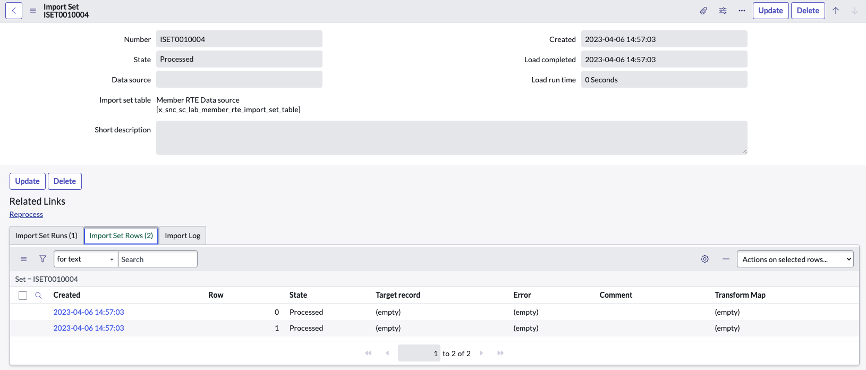Screen dimensions: 866x370
Task: Sort by the Error column header
Action: (522, 295)
